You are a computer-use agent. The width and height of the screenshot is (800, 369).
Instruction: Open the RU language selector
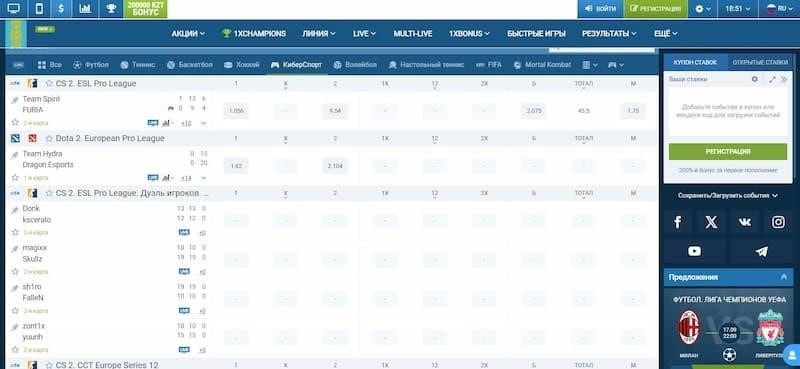click(x=781, y=9)
